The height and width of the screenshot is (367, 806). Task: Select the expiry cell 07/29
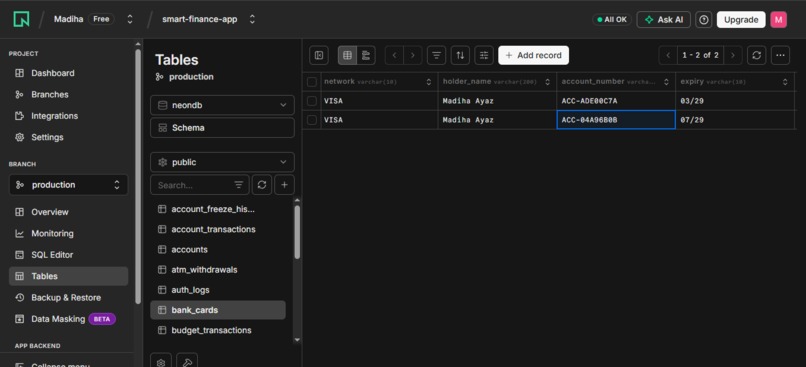point(735,120)
